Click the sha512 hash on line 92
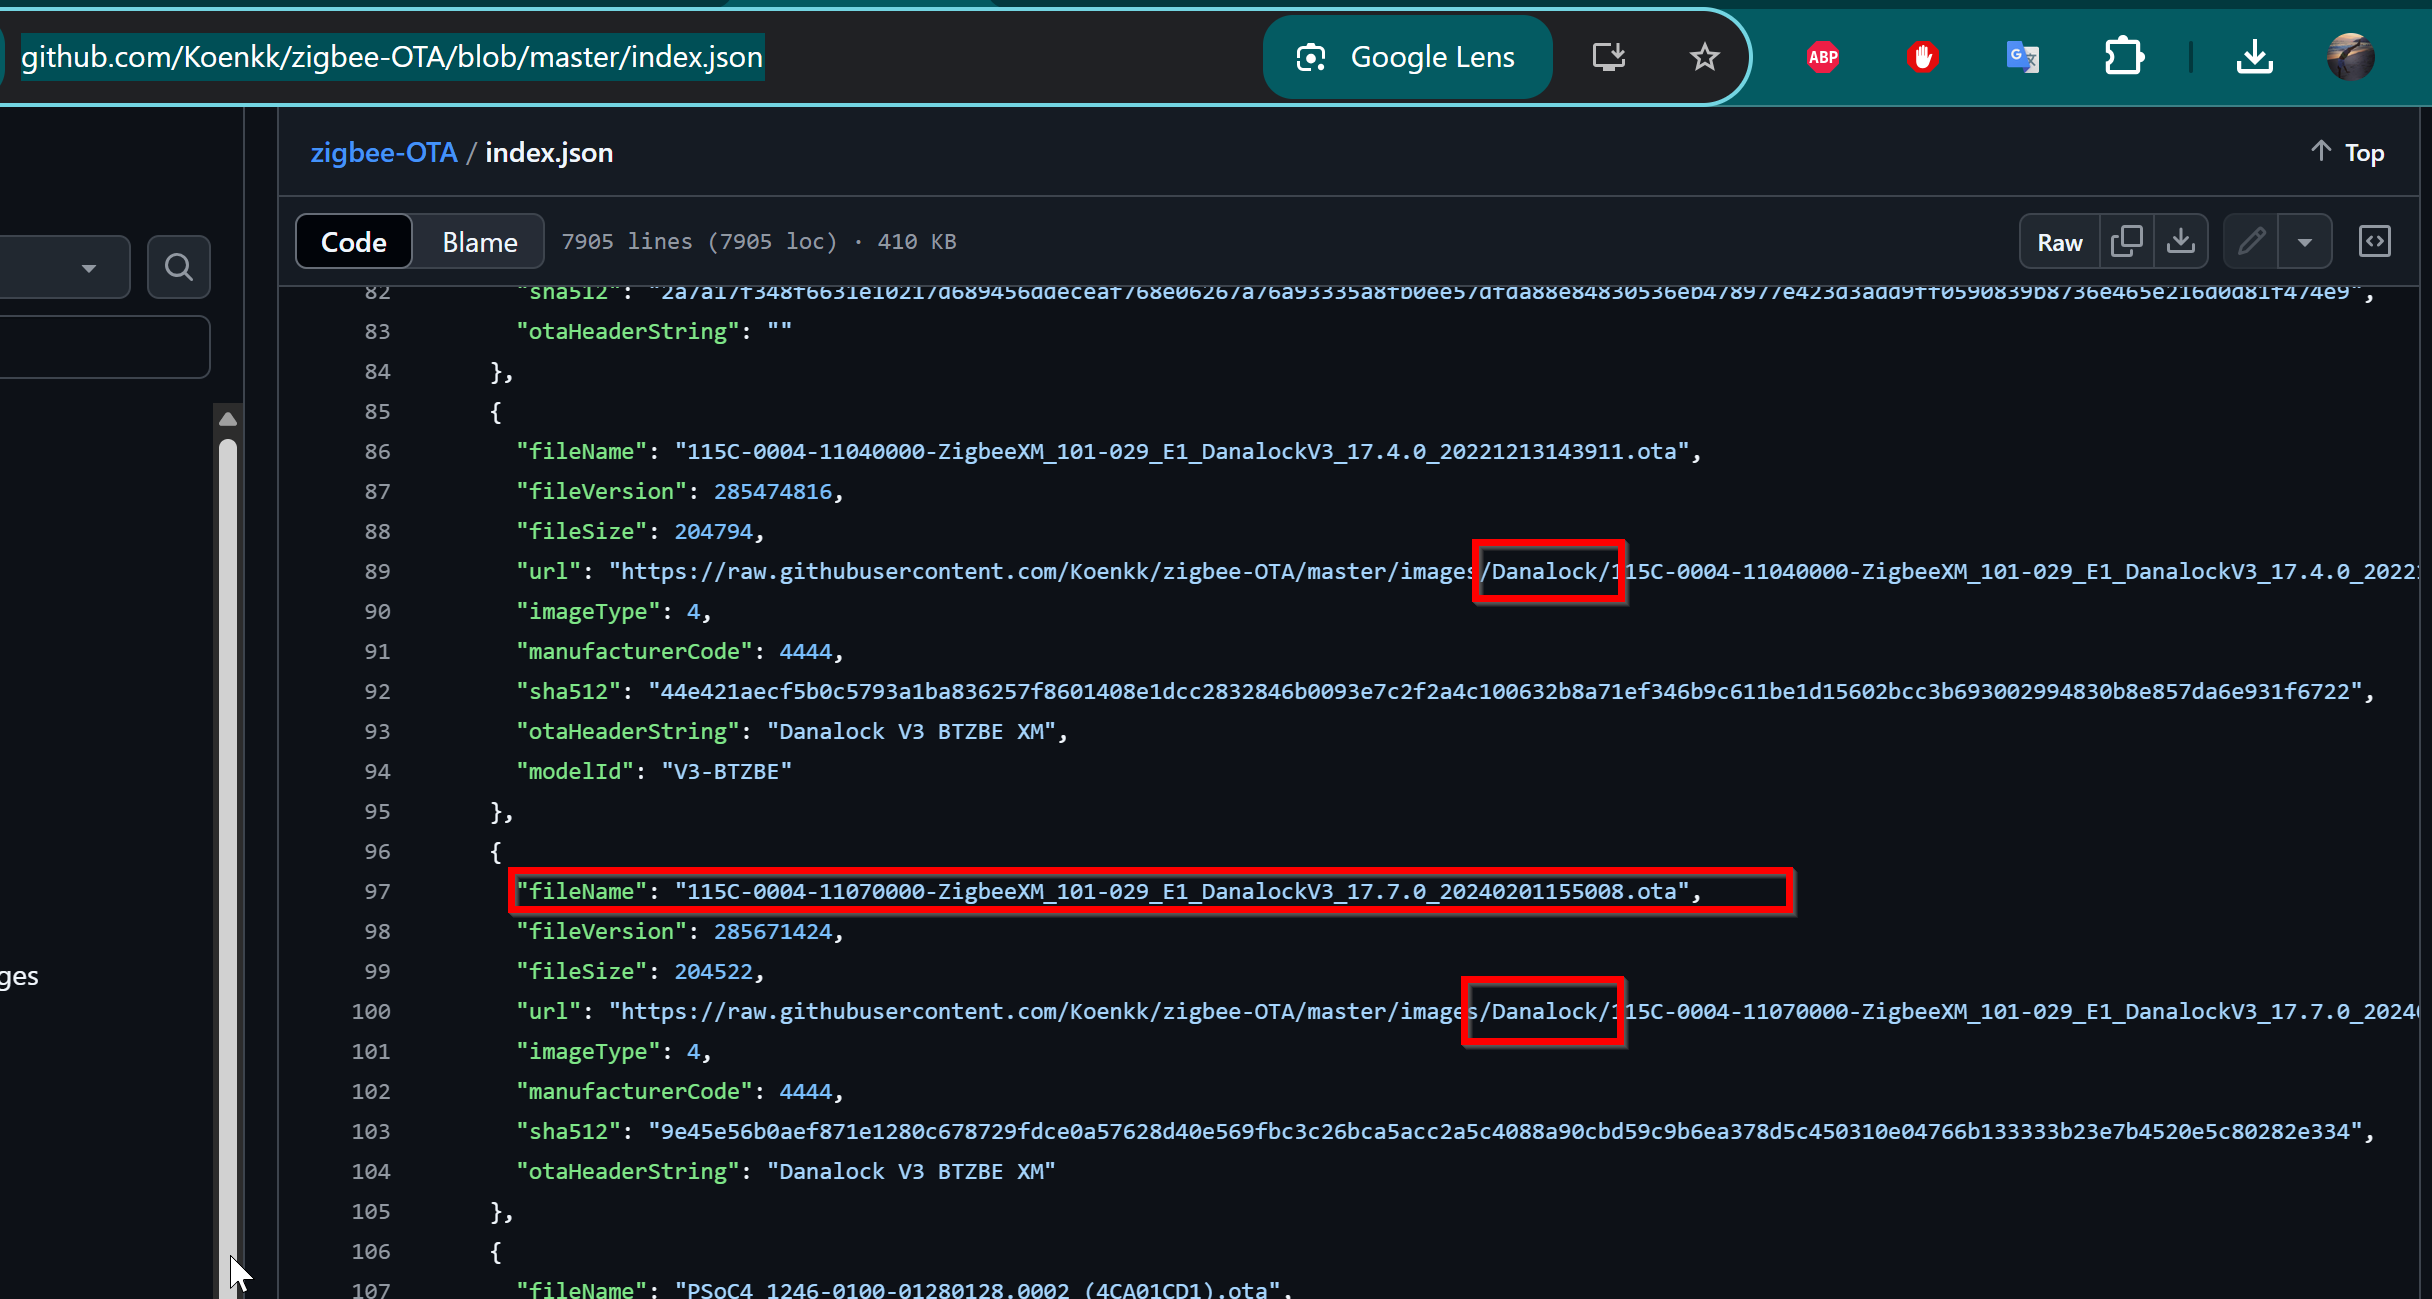Image resolution: width=2432 pixels, height=1299 pixels. tap(1505, 692)
